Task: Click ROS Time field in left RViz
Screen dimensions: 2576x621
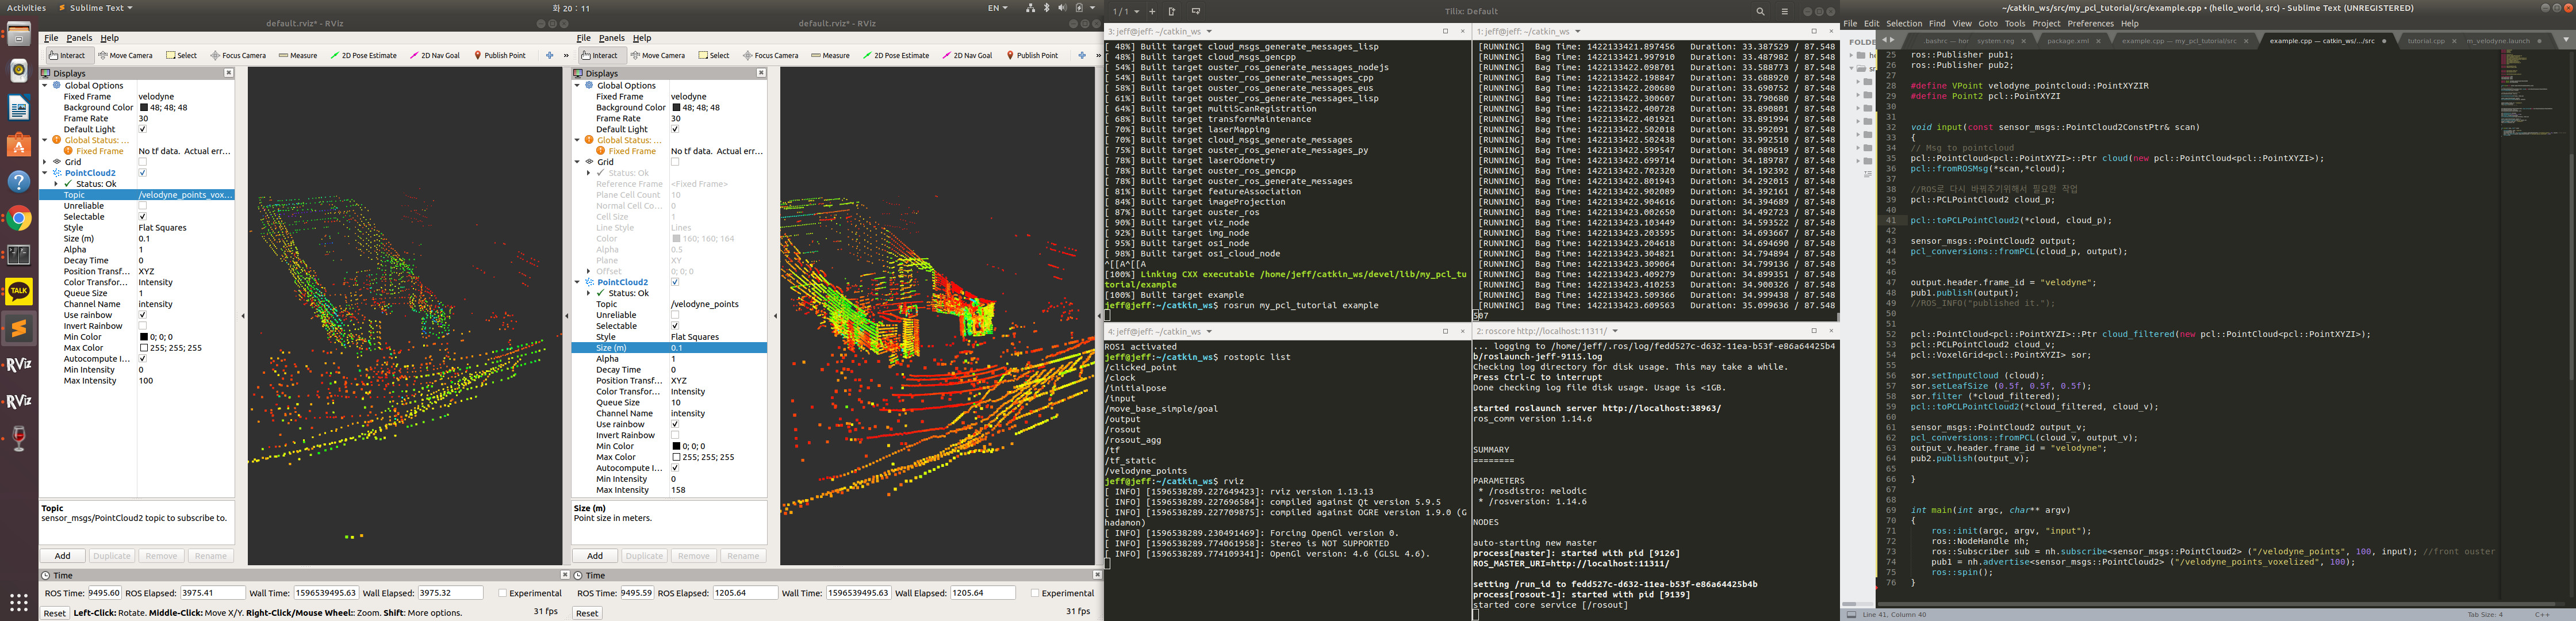Action: coord(104,593)
